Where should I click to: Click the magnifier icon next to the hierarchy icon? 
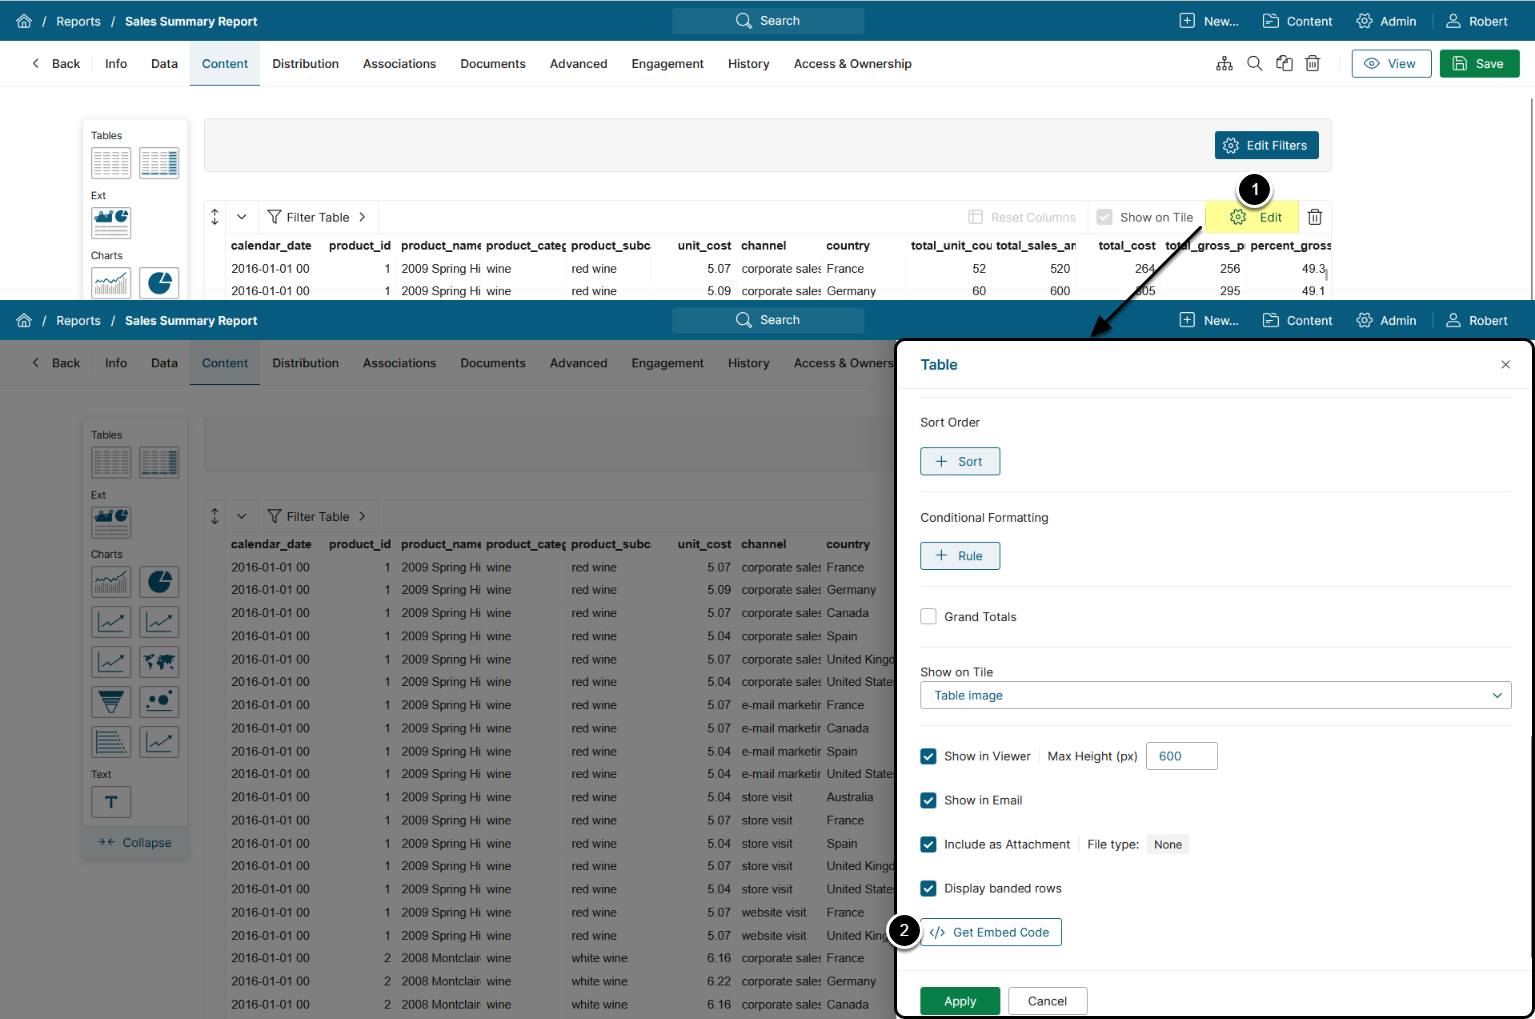point(1254,64)
